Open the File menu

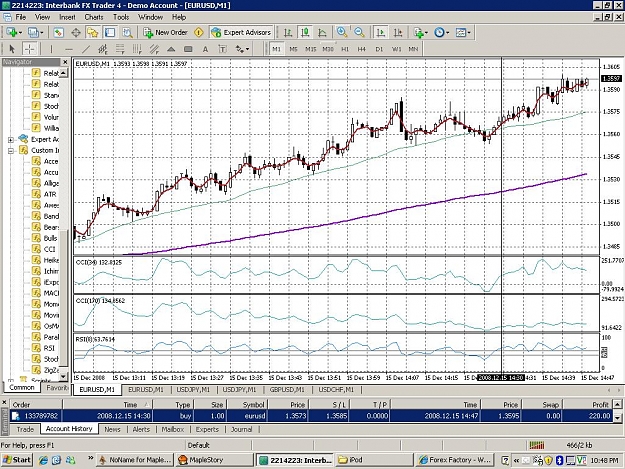[x=20, y=17]
